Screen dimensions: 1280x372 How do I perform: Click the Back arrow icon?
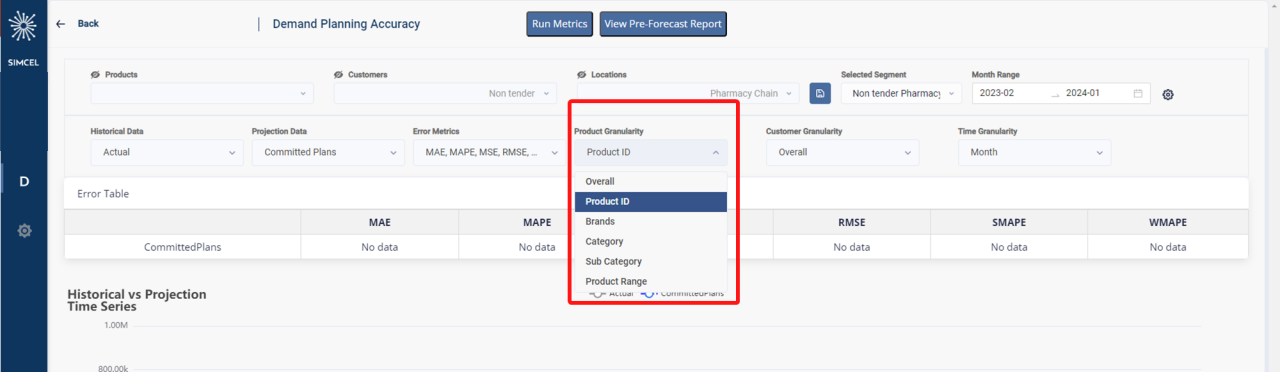coord(61,24)
